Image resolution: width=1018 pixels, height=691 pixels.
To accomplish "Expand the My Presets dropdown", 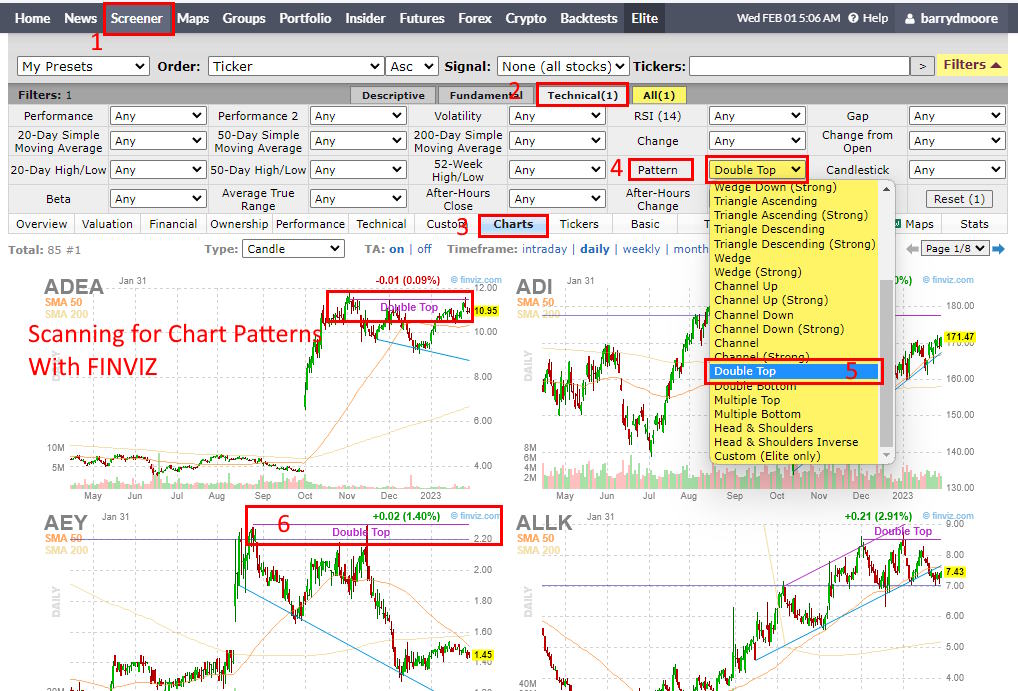I will [82, 66].
